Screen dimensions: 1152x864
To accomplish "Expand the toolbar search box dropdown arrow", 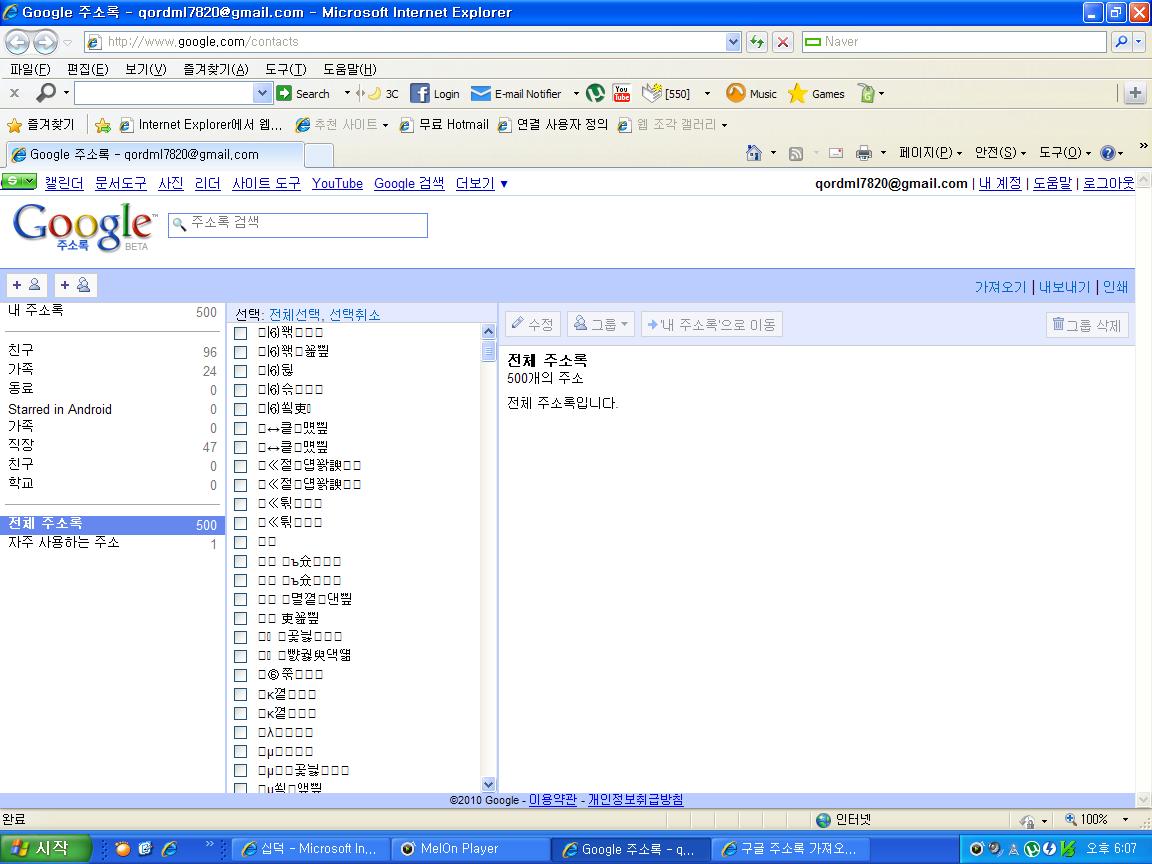I will pyautogui.click(x=262, y=93).
